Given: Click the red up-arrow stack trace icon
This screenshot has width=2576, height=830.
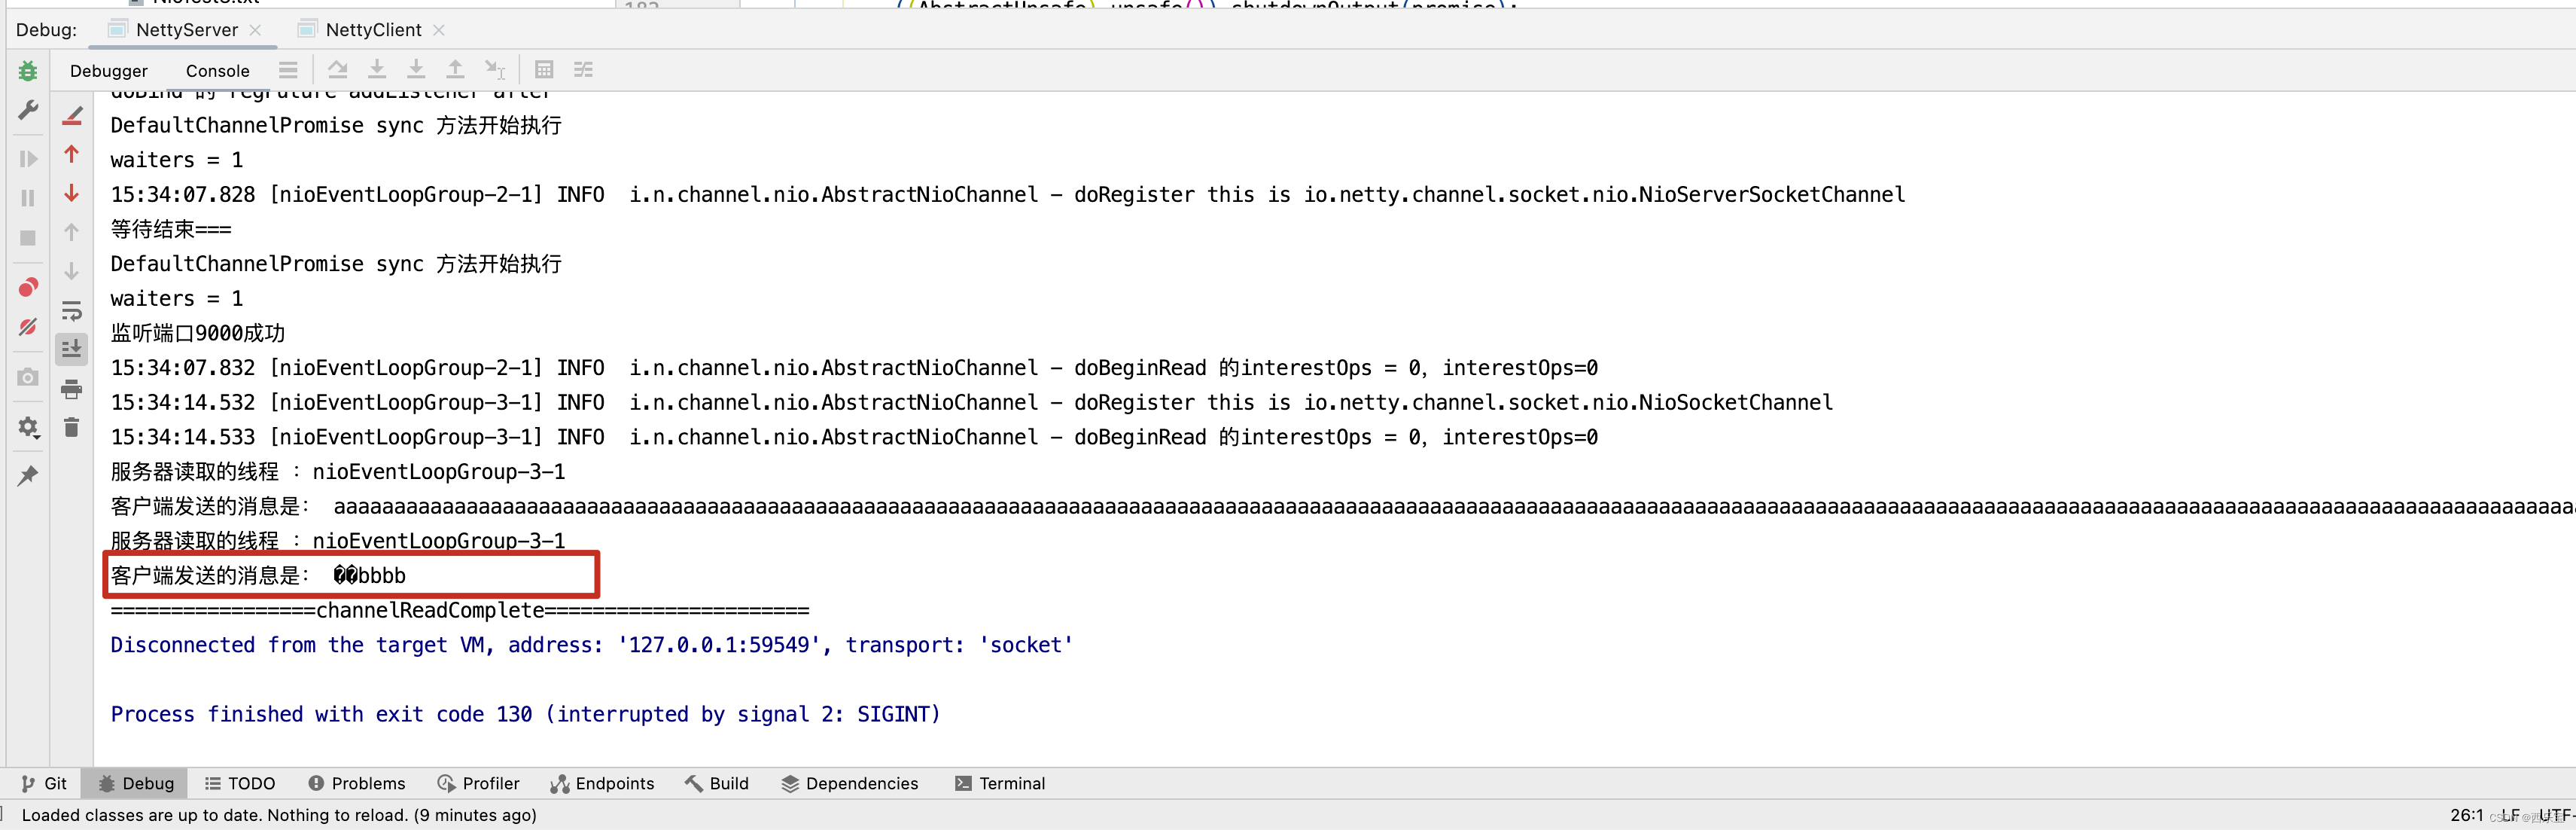Looking at the screenshot, I should coord(72,154).
